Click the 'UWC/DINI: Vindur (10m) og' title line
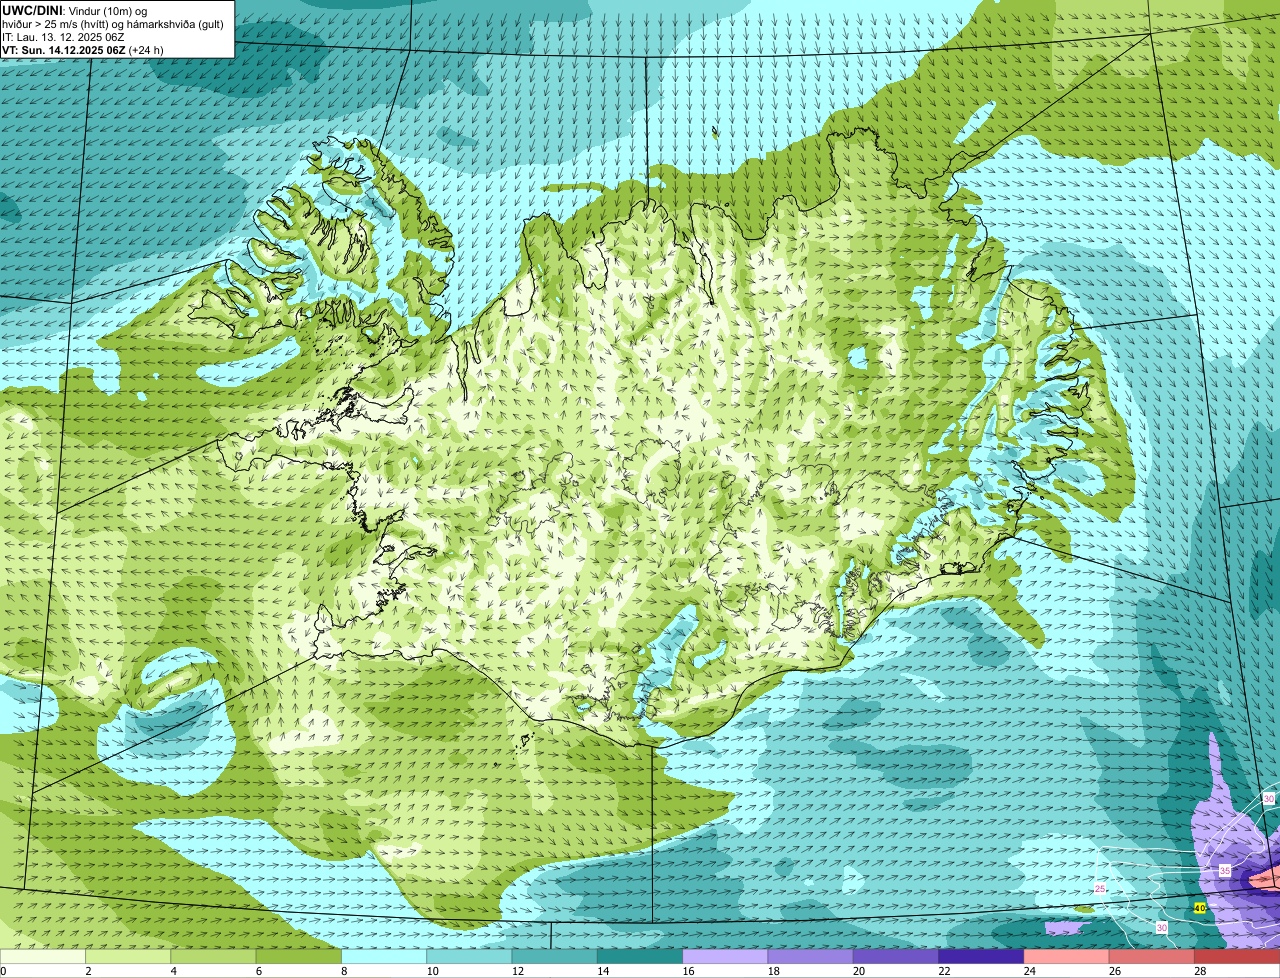The height and width of the screenshot is (978, 1280). coord(74,10)
